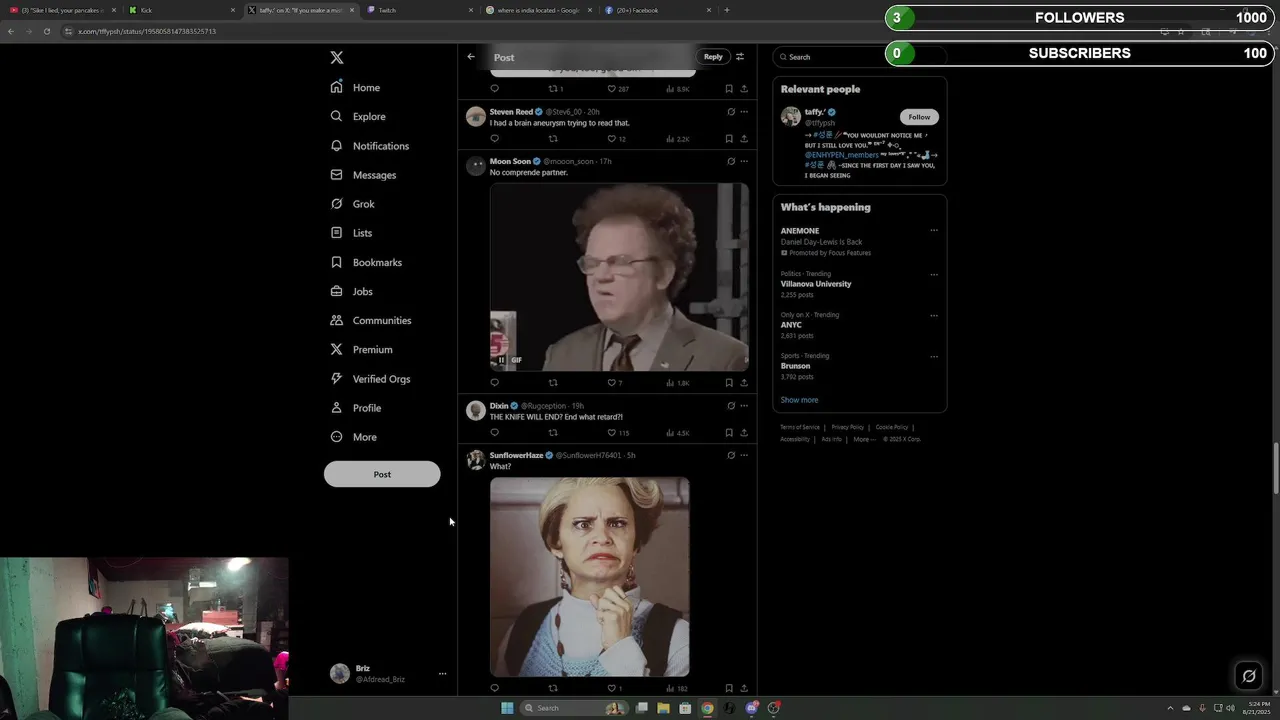Open the Grok floating button
This screenshot has height=720, width=1280.
1249,676
